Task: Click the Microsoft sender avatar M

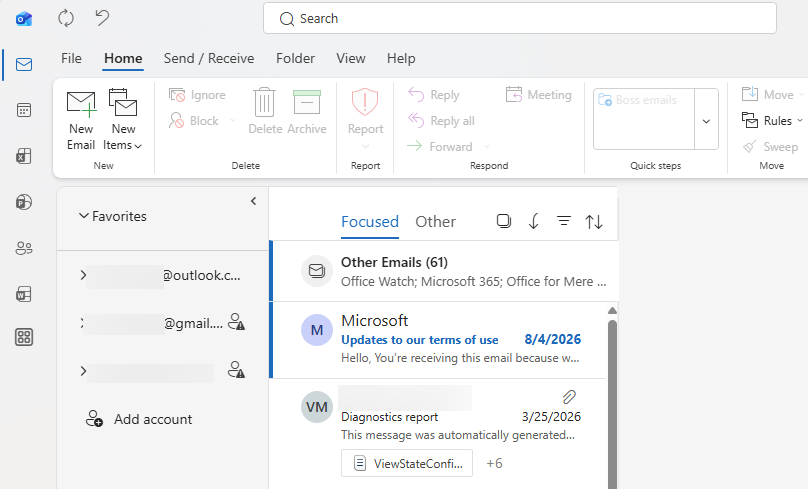Action: click(316, 330)
